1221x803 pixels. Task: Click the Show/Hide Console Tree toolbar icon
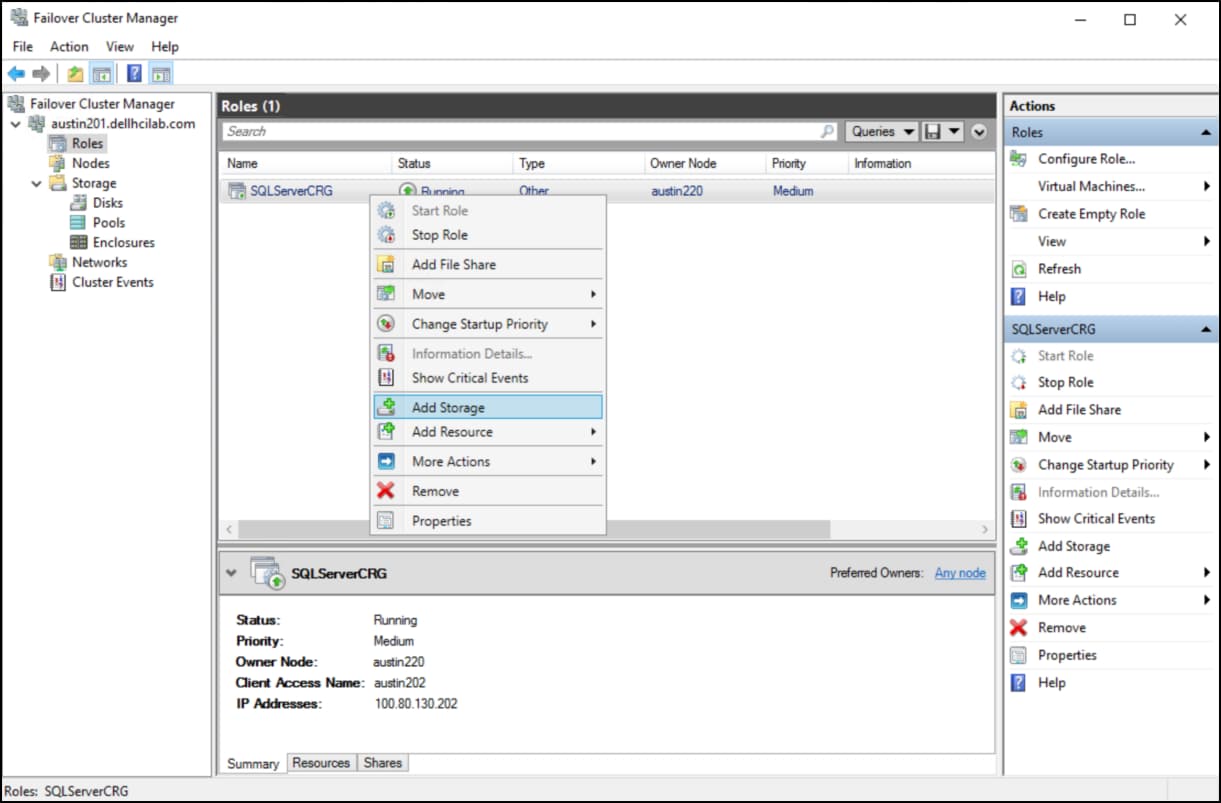point(101,73)
